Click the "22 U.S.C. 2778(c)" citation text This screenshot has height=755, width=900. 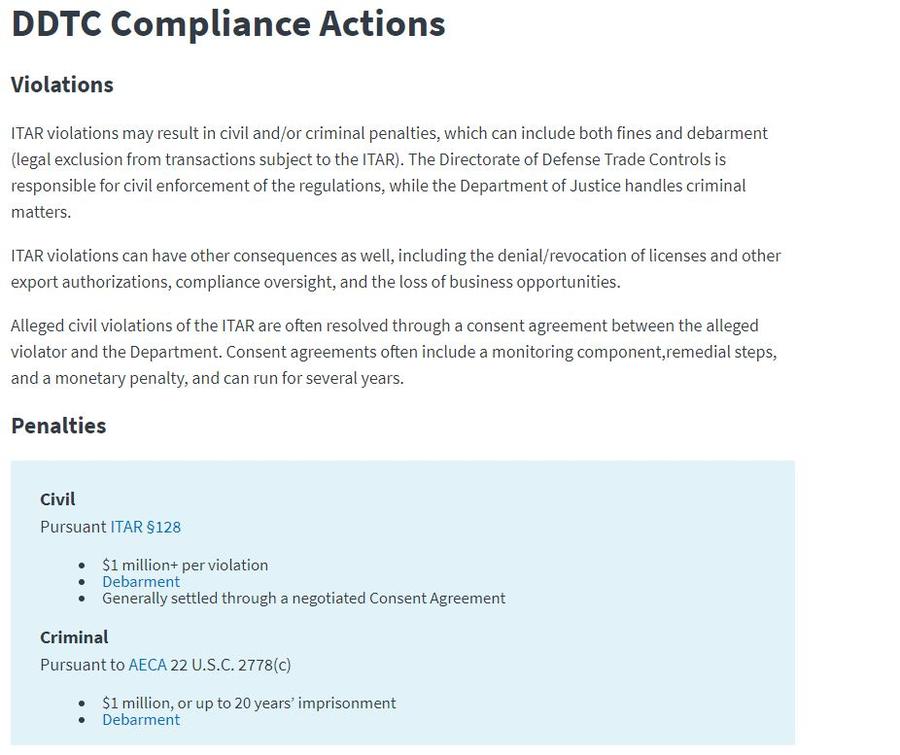click(x=230, y=664)
